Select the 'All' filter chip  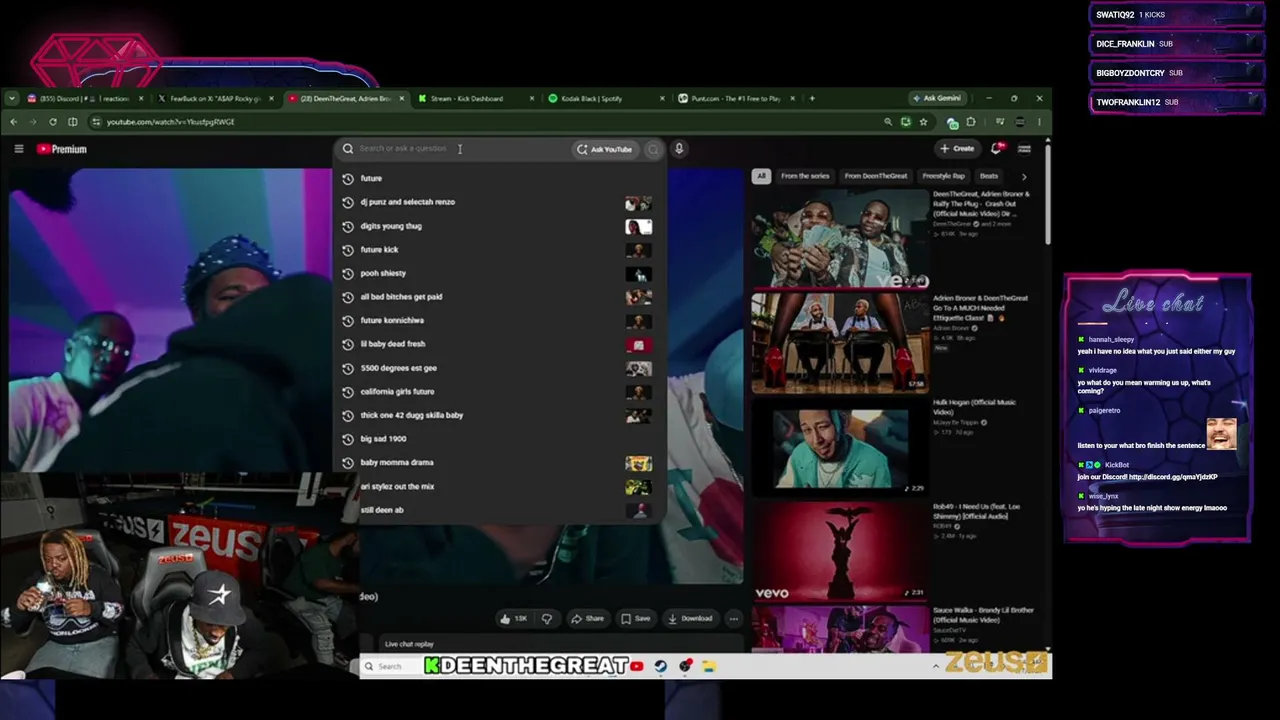tap(761, 176)
